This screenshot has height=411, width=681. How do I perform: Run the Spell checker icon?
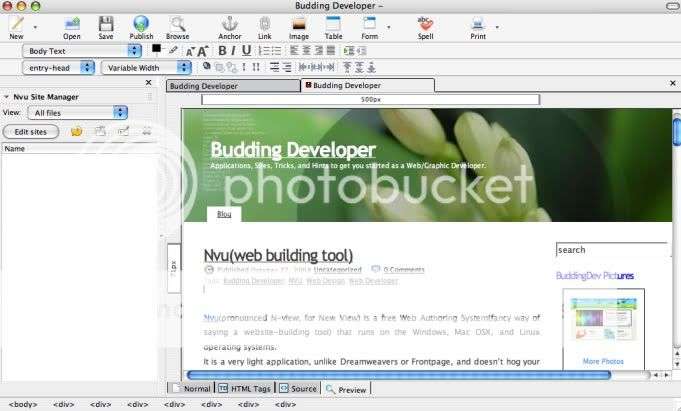click(425, 24)
